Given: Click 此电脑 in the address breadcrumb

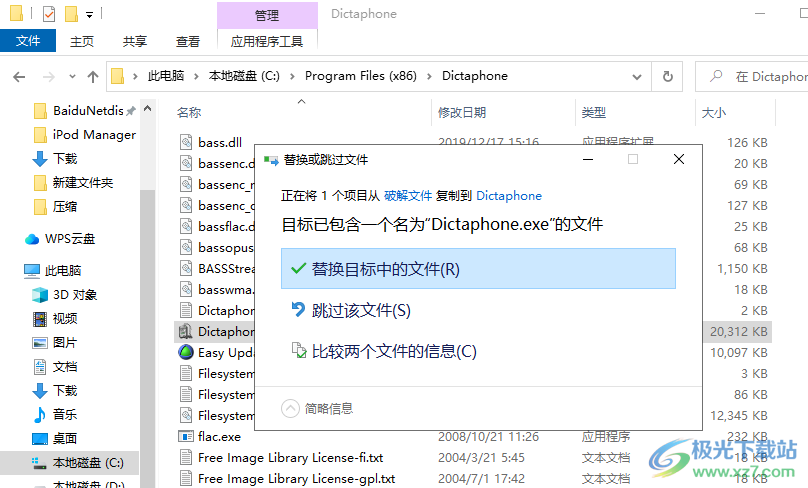Looking at the screenshot, I should 166,76.
